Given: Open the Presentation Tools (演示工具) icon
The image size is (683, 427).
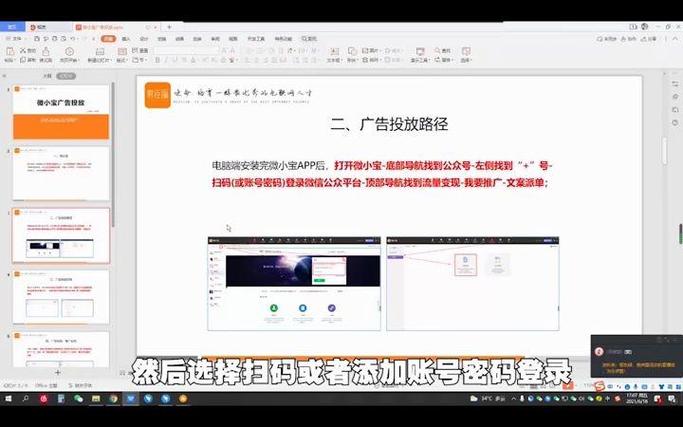Looking at the screenshot, I should click(x=420, y=51).
